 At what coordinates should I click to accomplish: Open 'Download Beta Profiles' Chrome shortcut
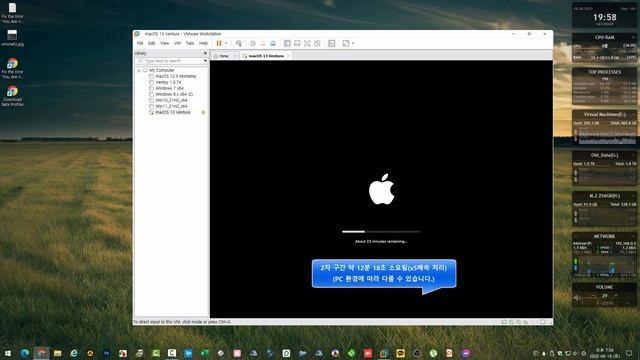(12, 96)
